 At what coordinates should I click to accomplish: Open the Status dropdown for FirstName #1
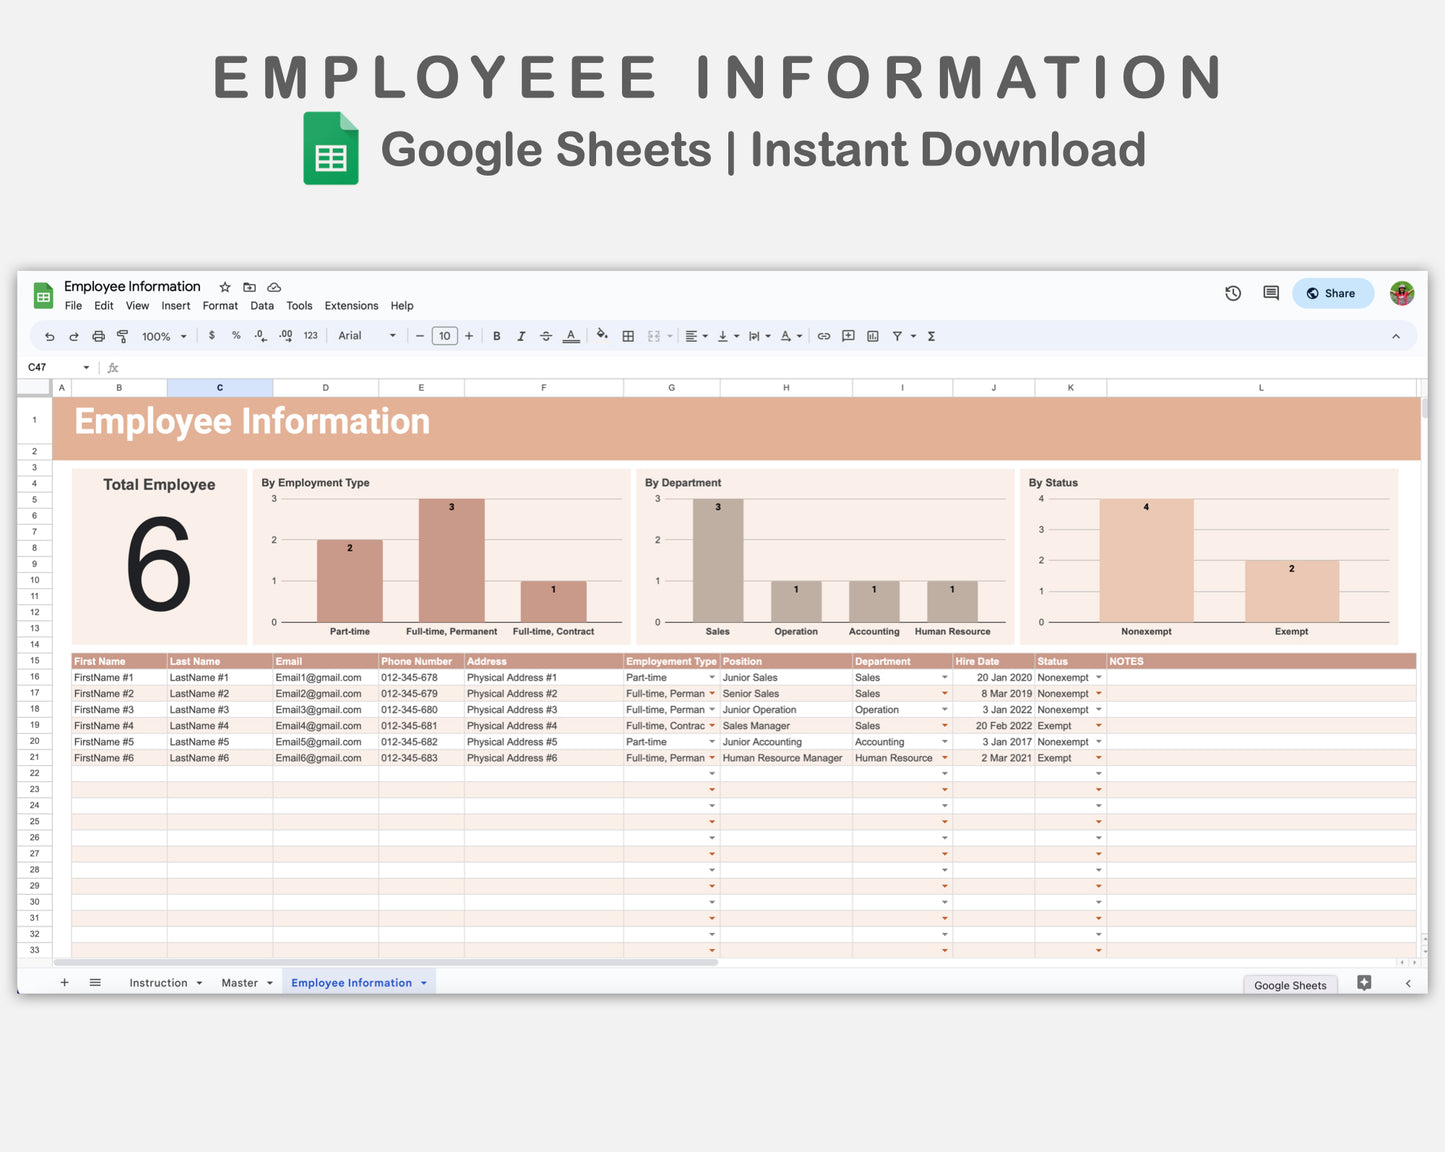(x=1098, y=677)
